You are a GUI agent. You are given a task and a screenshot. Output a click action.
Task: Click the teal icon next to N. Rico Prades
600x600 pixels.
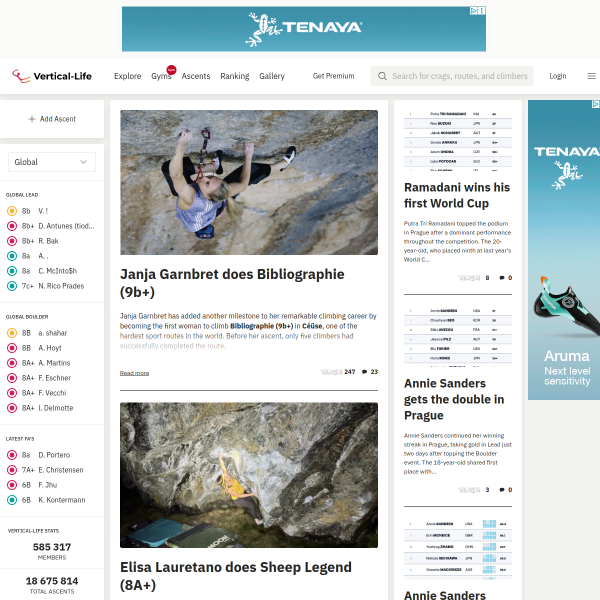point(12,286)
